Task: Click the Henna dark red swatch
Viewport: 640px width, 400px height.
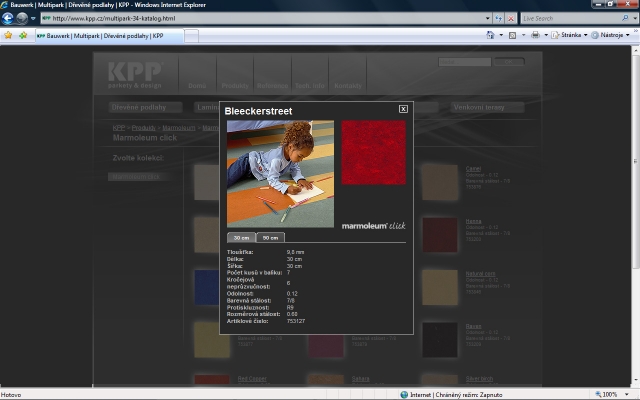Action: [x=440, y=235]
